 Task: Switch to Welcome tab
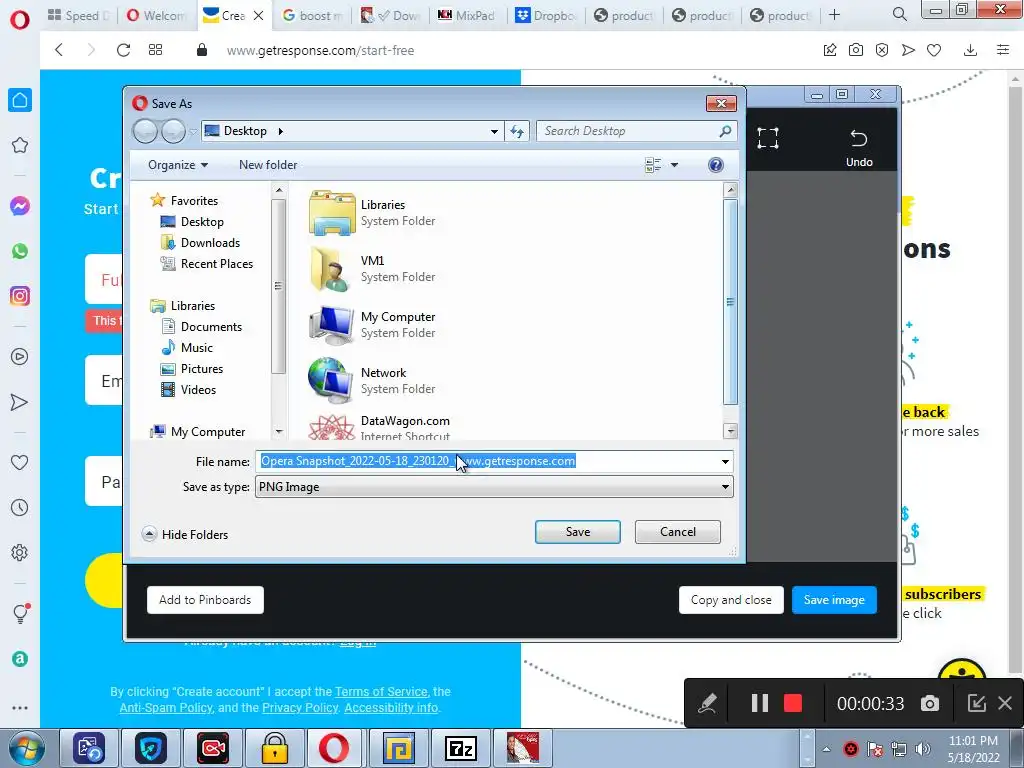pos(157,15)
